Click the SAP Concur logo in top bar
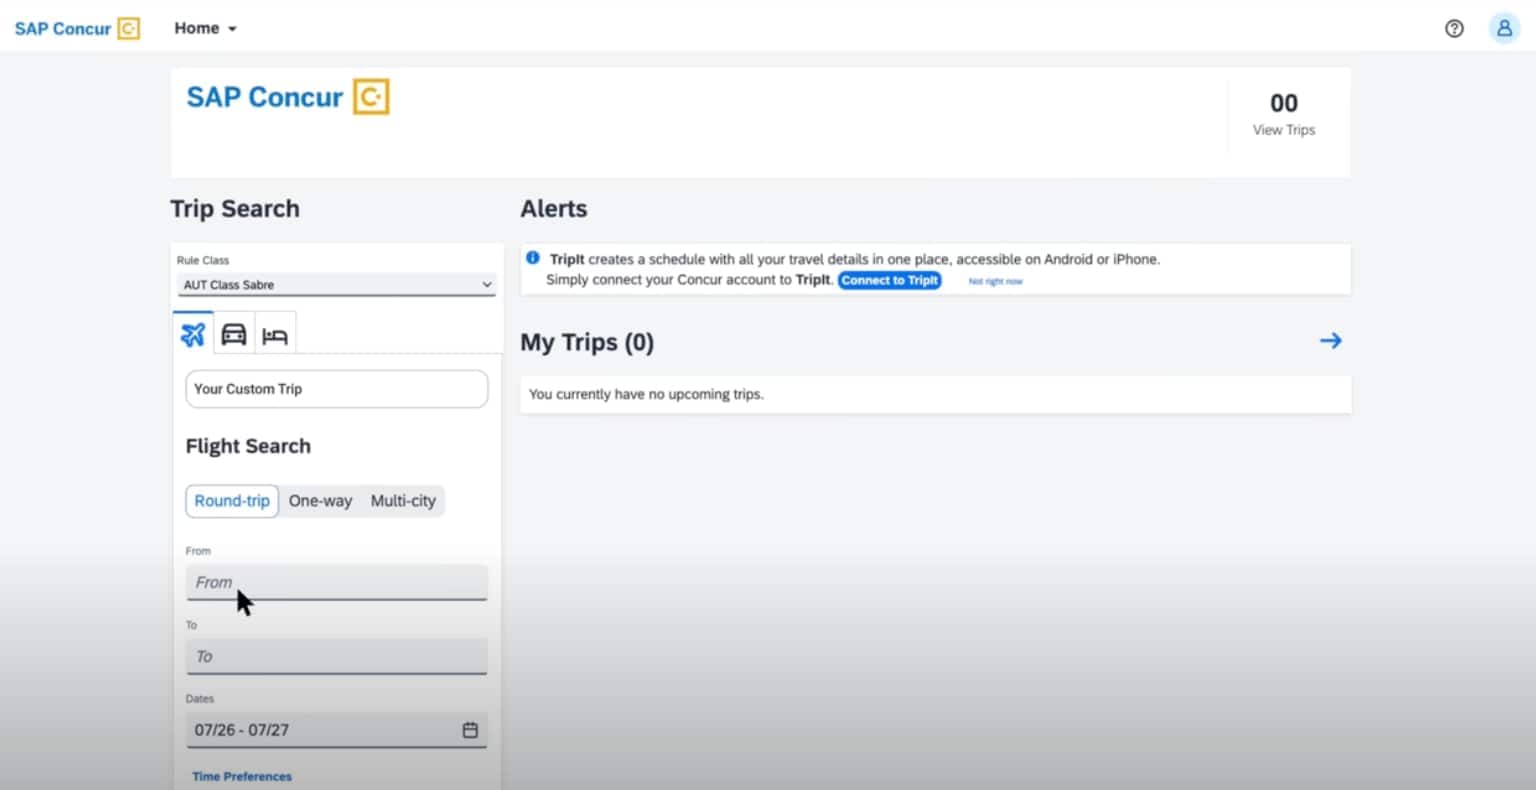Screen dimensions: 1536x790 (x=77, y=28)
